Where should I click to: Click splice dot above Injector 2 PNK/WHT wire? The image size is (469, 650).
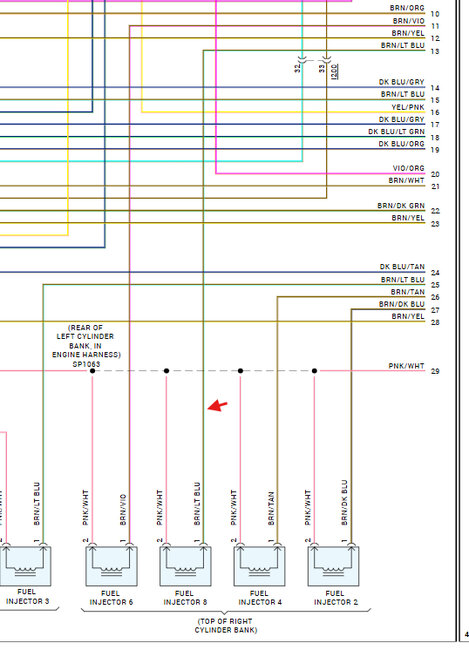coord(314,371)
